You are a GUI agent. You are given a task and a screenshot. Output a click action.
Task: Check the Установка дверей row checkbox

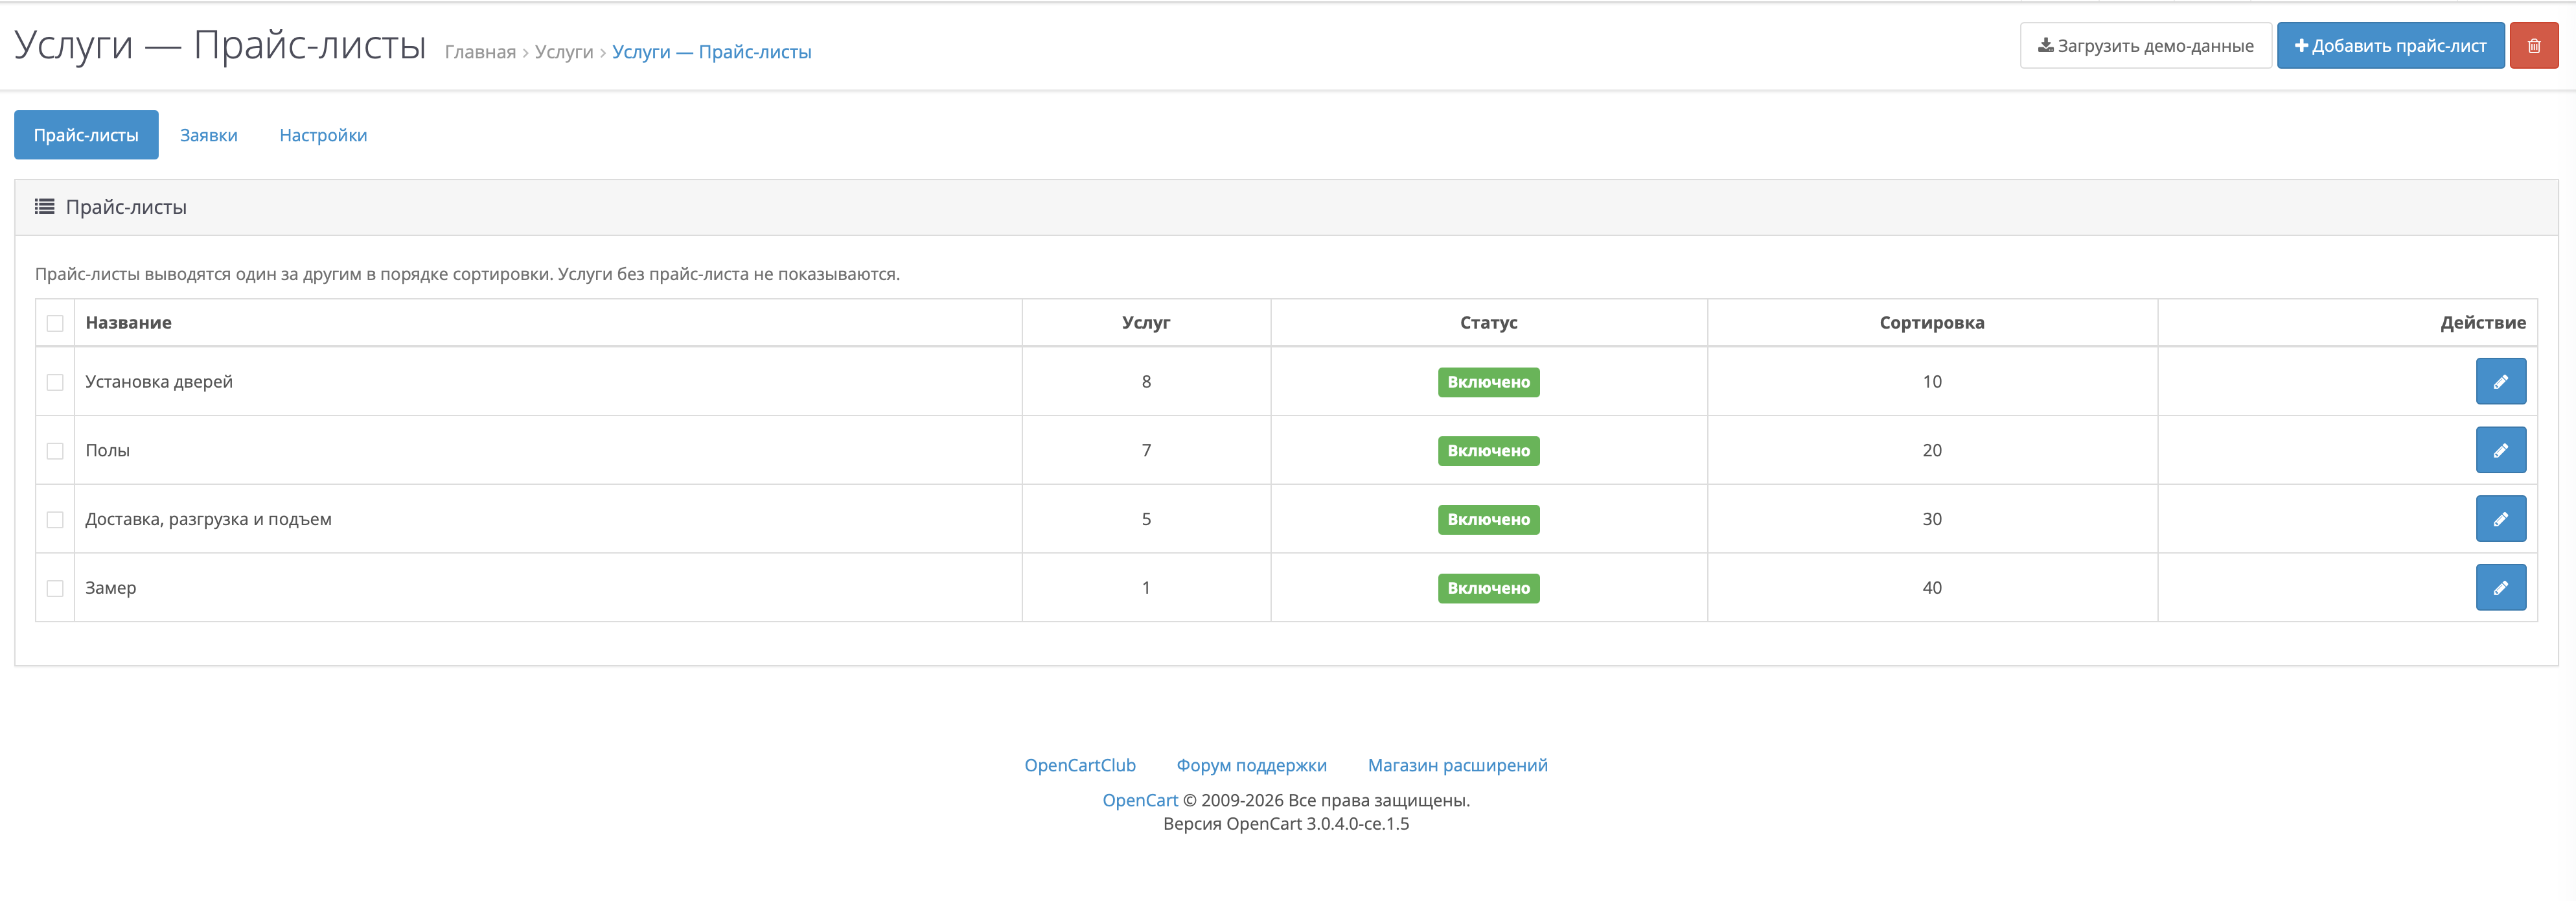(55, 383)
